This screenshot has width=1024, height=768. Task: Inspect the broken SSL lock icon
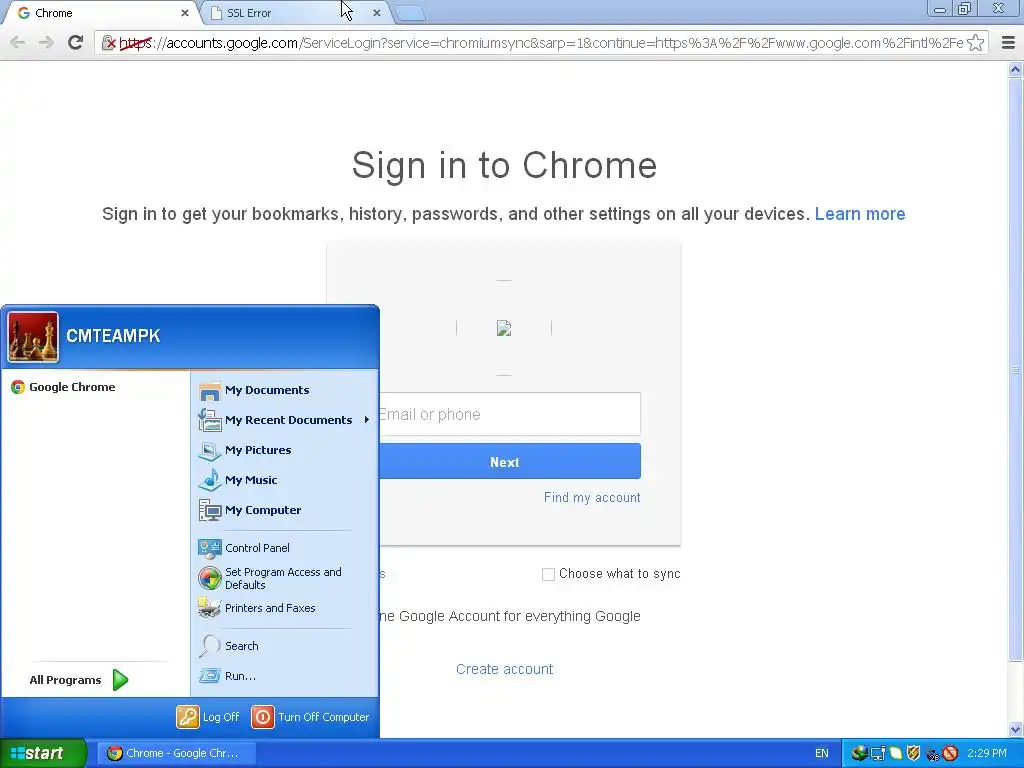108,43
